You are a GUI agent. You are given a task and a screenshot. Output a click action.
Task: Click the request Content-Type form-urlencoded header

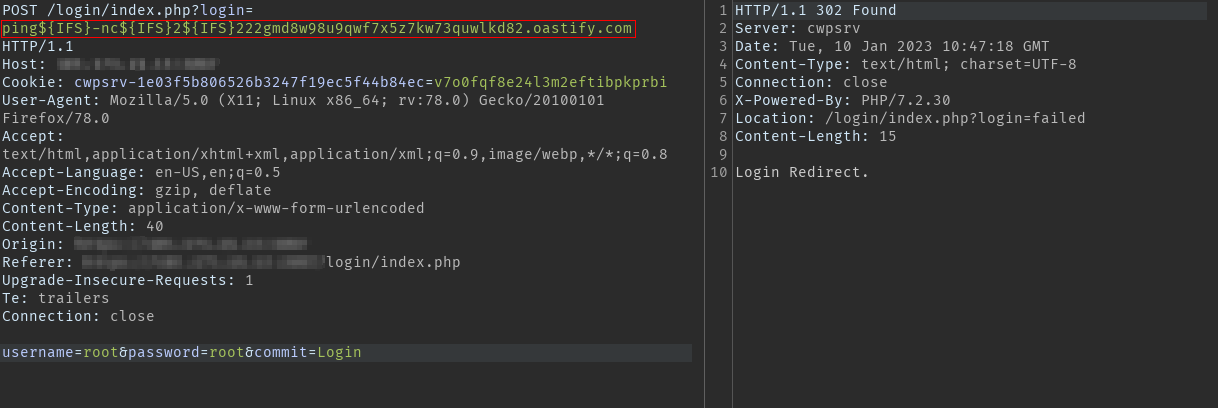click(x=213, y=208)
